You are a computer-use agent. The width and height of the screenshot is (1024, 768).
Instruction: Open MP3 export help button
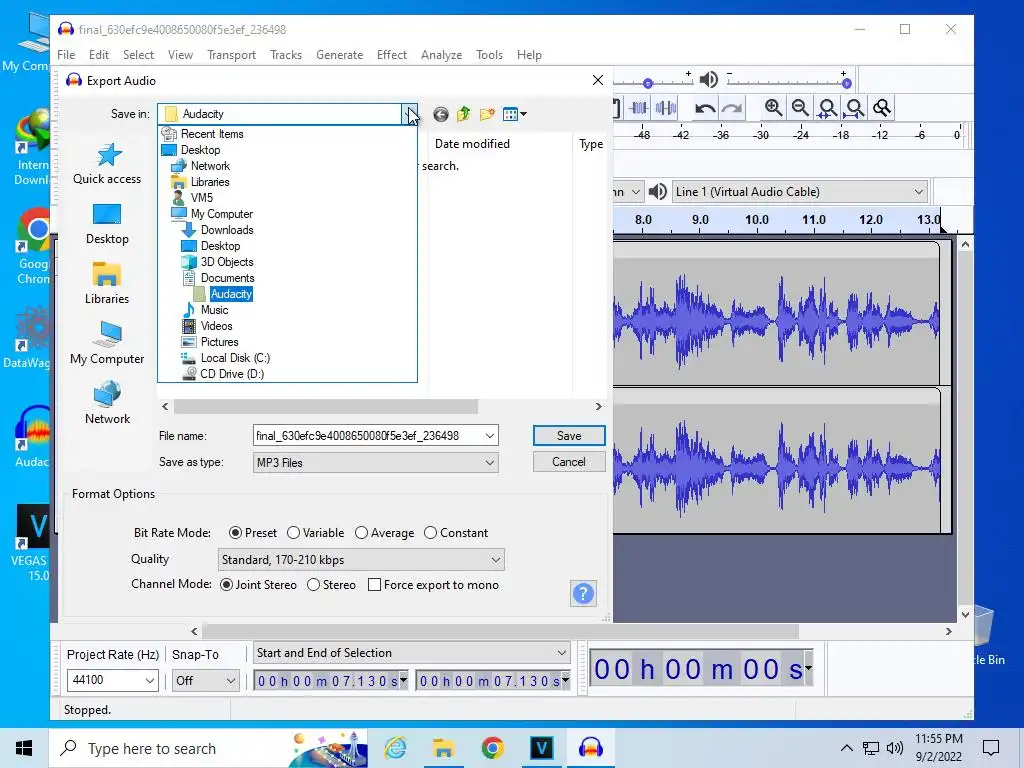point(583,594)
